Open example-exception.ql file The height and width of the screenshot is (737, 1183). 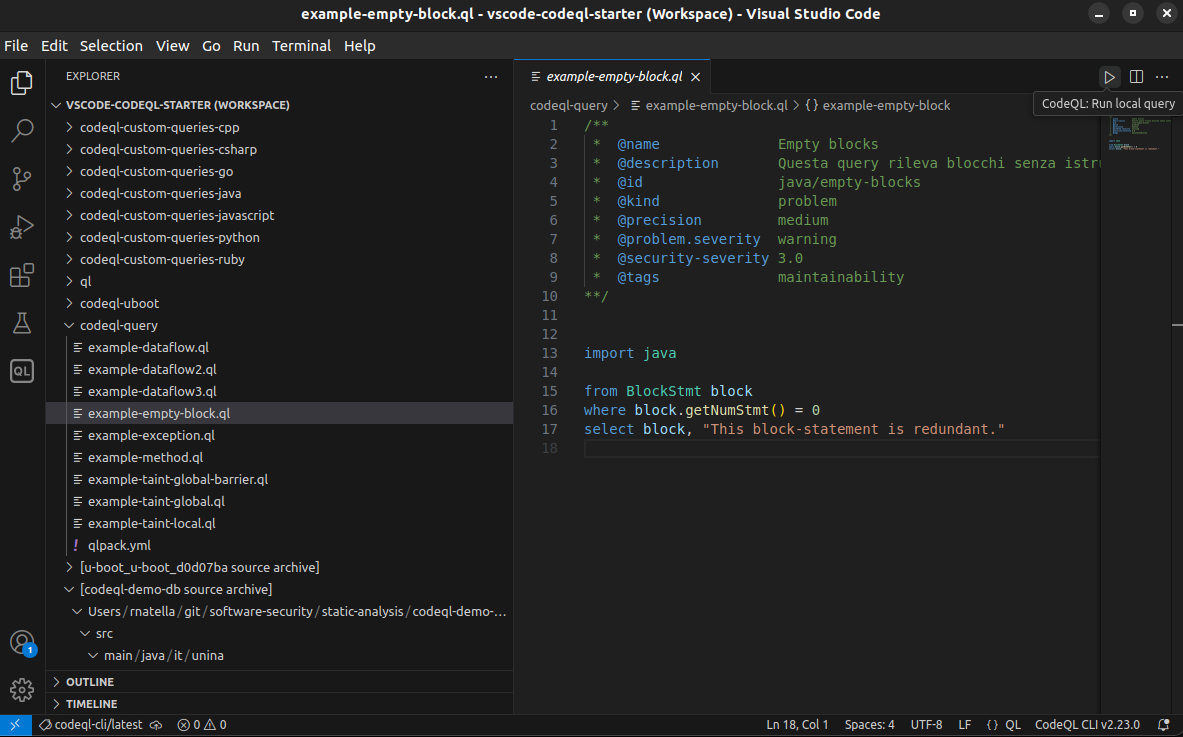pos(280,435)
